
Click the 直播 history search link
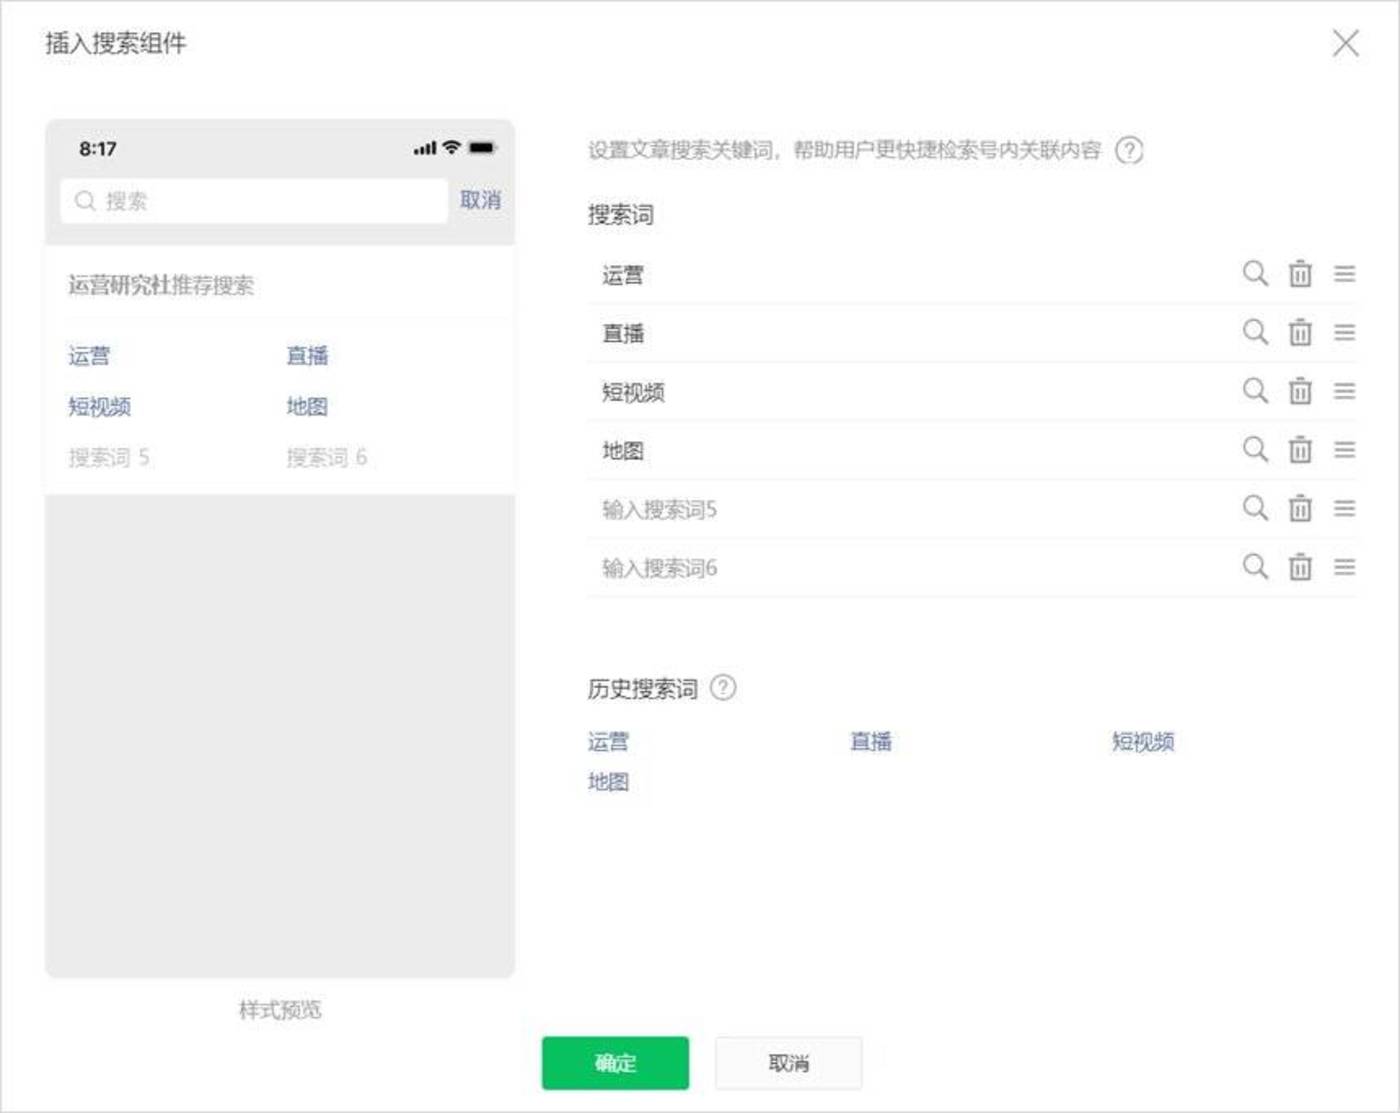pos(872,742)
